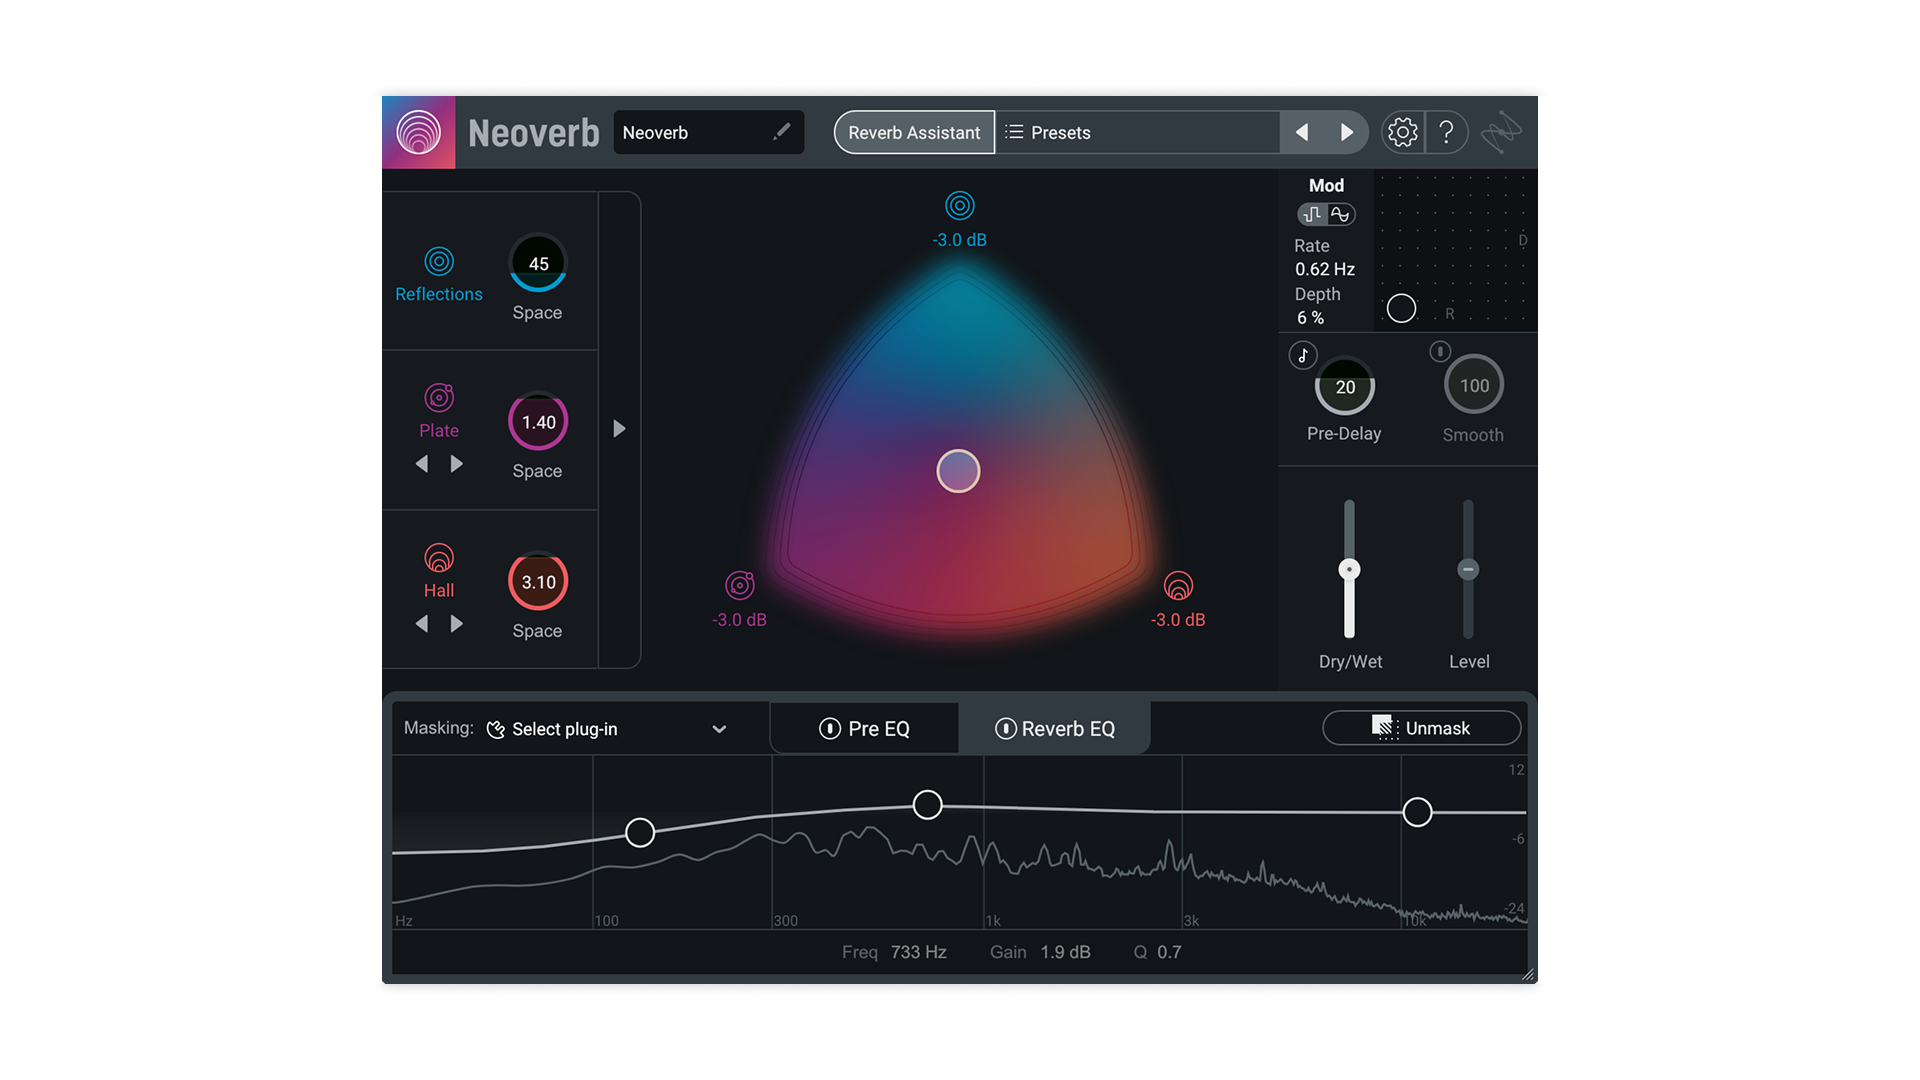Image resolution: width=1920 pixels, height=1080 pixels.
Task: Open the settings gear icon
Action: coord(1402,132)
